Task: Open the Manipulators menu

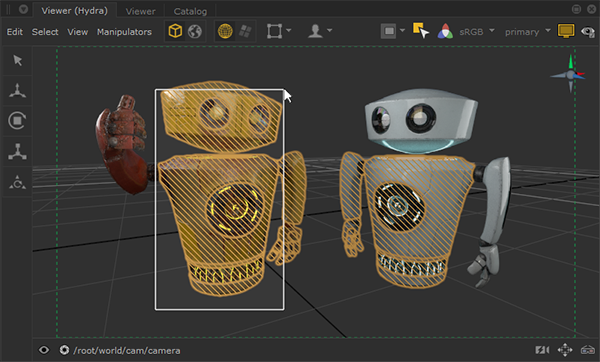Action: (124, 32)
